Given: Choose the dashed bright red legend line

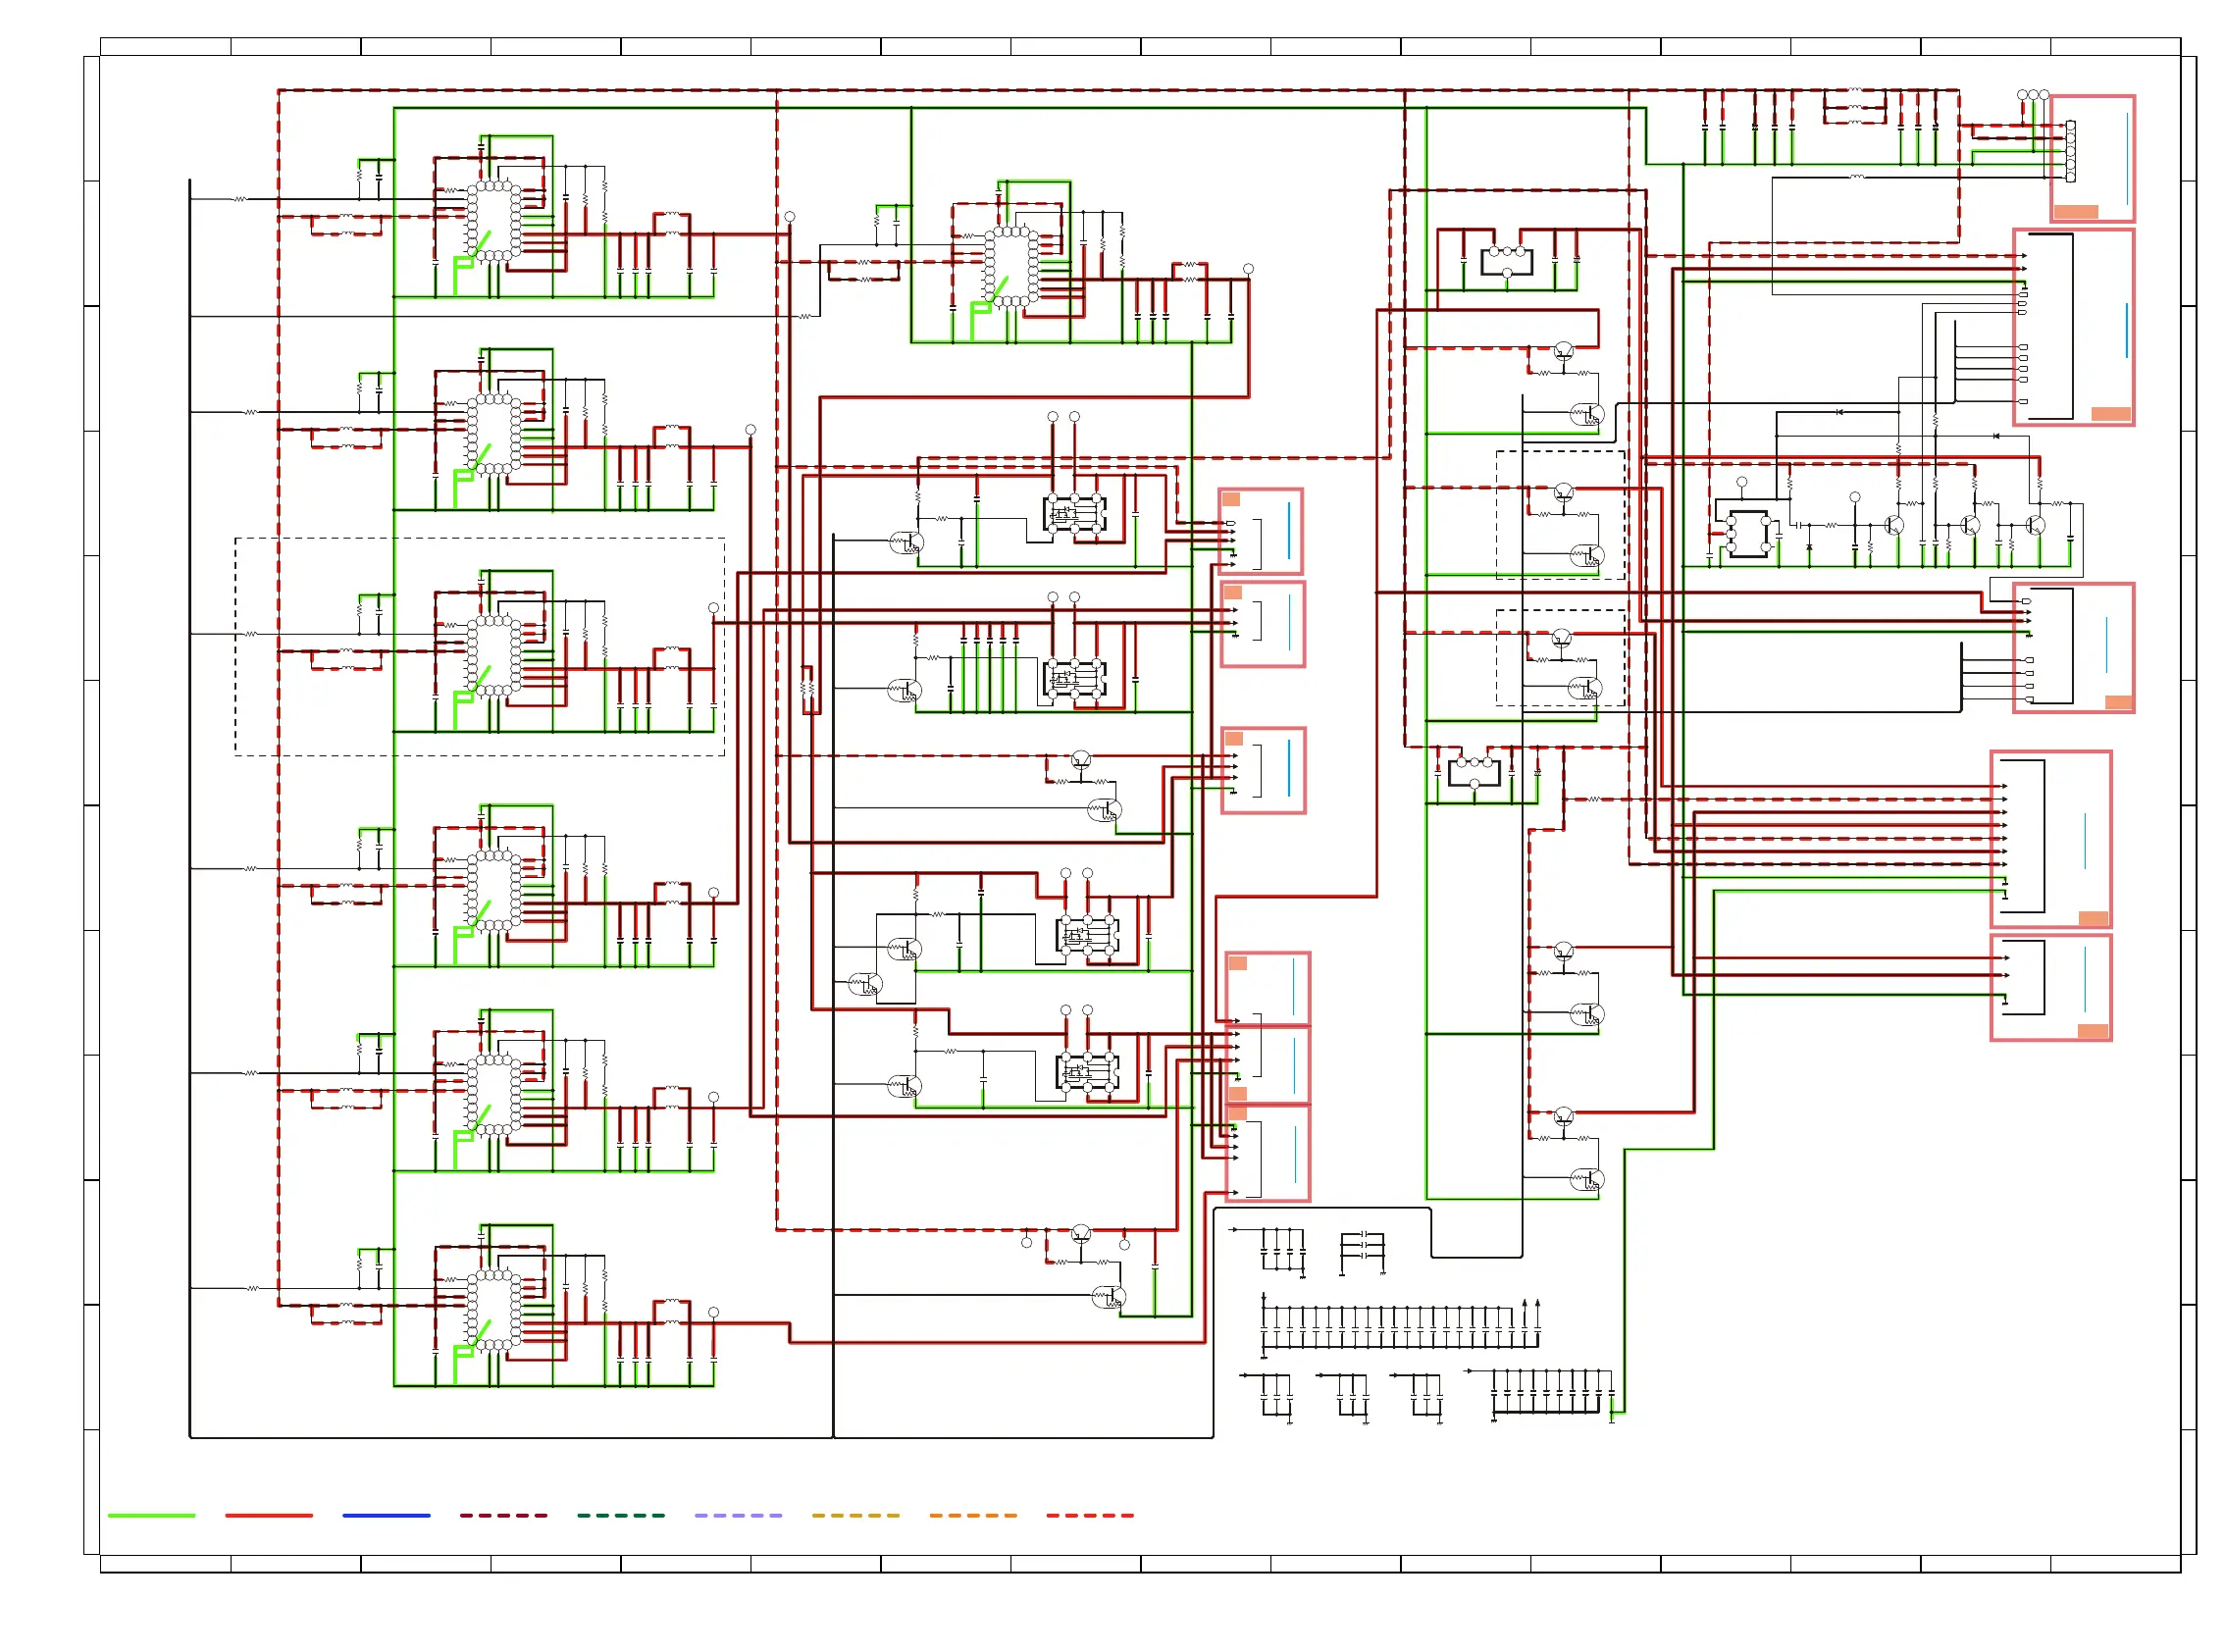Looking at the screenshot, I should tap(1090, 1515).
